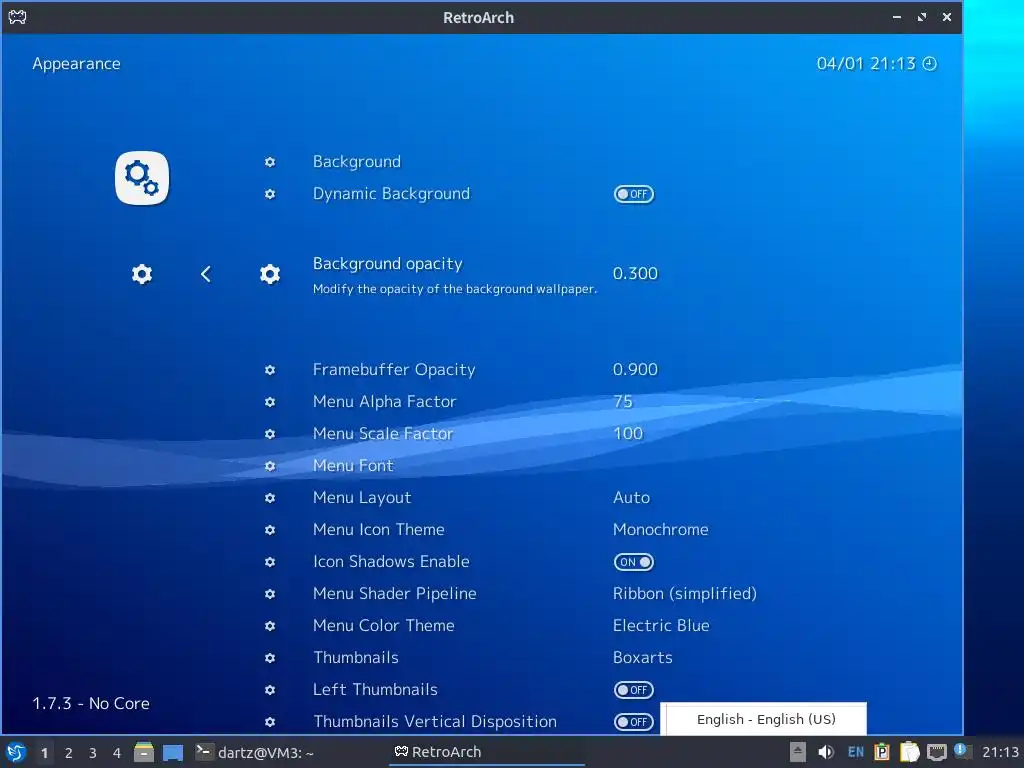
Task: Click the English - English (US) tooltip
Action: [763, 719]
